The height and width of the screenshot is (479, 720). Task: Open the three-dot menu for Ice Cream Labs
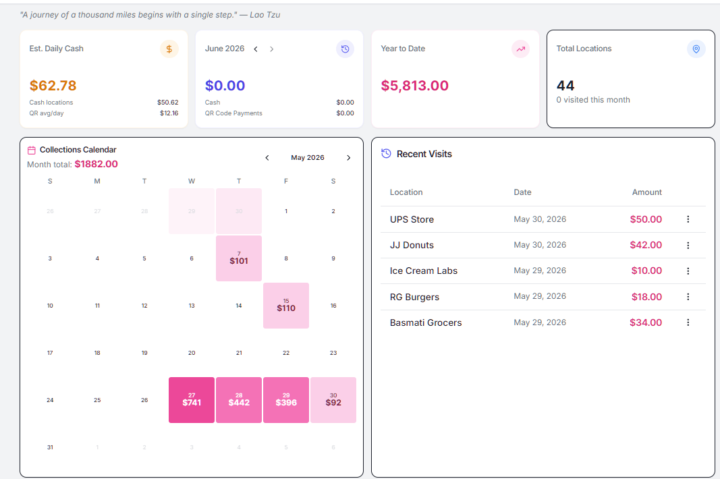tap(688, 271)
